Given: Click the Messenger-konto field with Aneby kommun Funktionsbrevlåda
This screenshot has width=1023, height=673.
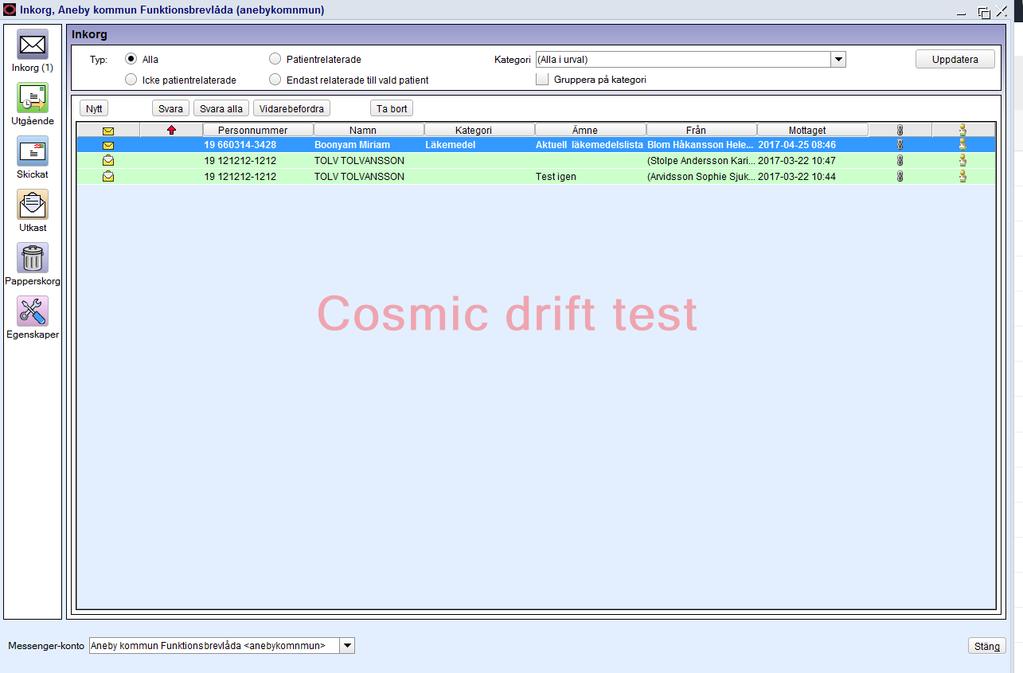Looking at the screenshot, I should pos(215,646).
